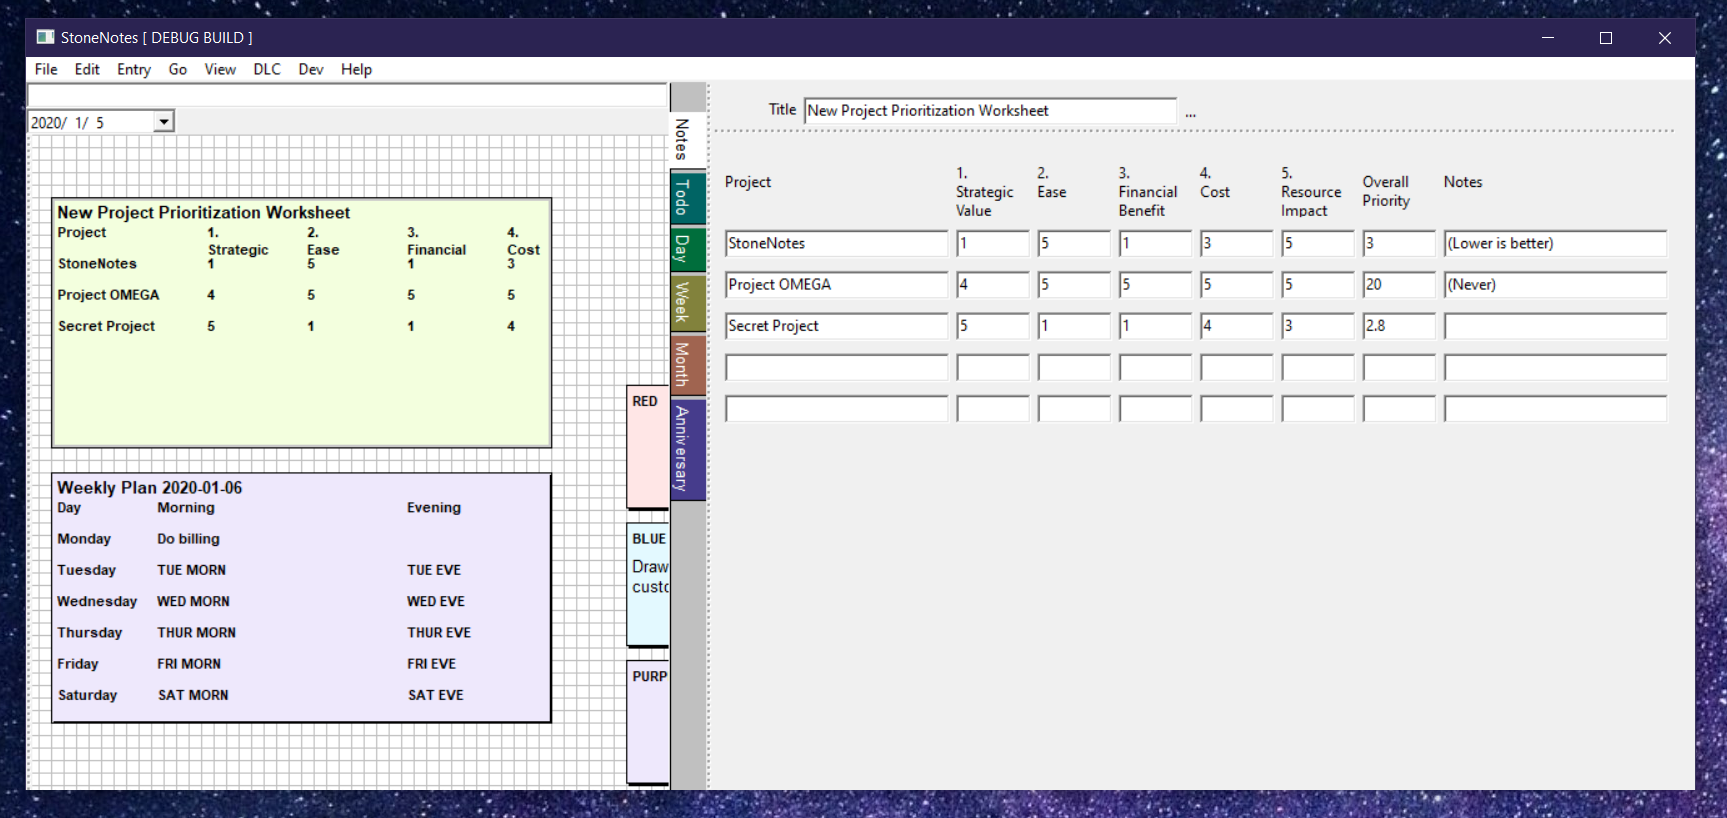Click Secret Project Resource Impact field
Image resolution: width=1727 pixels, height=818 pixels.
[x=1318, y=326]
